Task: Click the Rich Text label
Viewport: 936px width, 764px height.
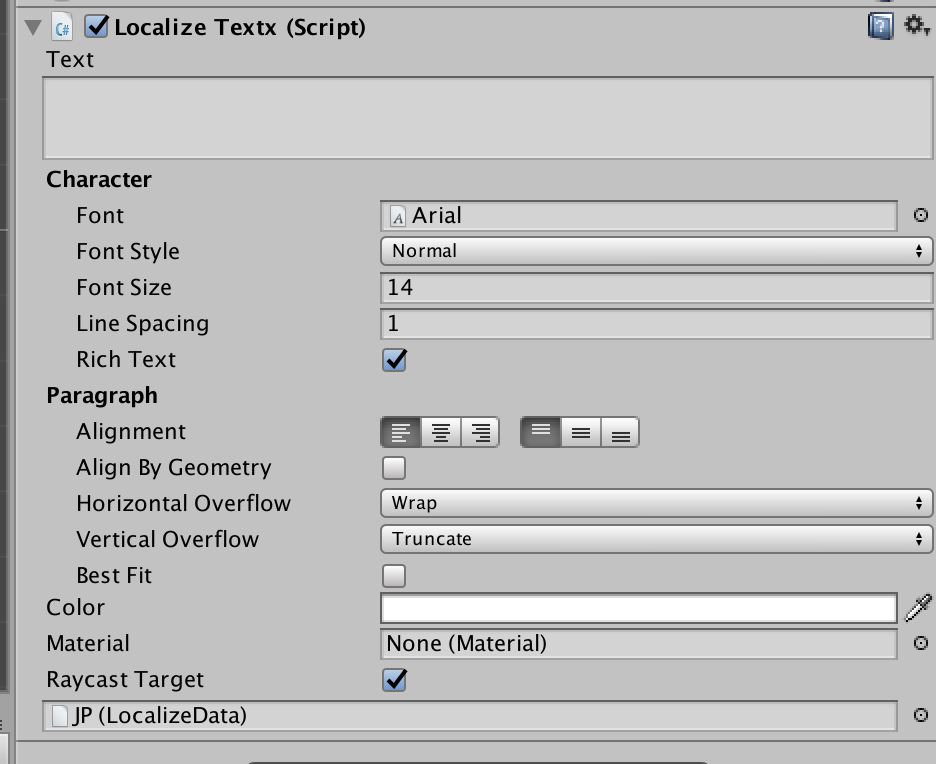Action: click(x=127, y=360)
